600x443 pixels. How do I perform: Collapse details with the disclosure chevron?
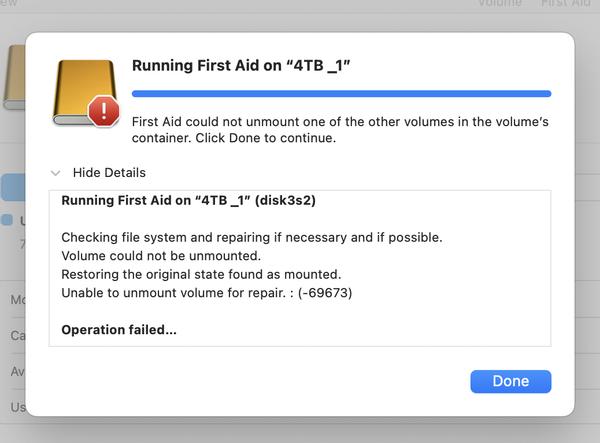pyautogui.click(x=56, y=173)
